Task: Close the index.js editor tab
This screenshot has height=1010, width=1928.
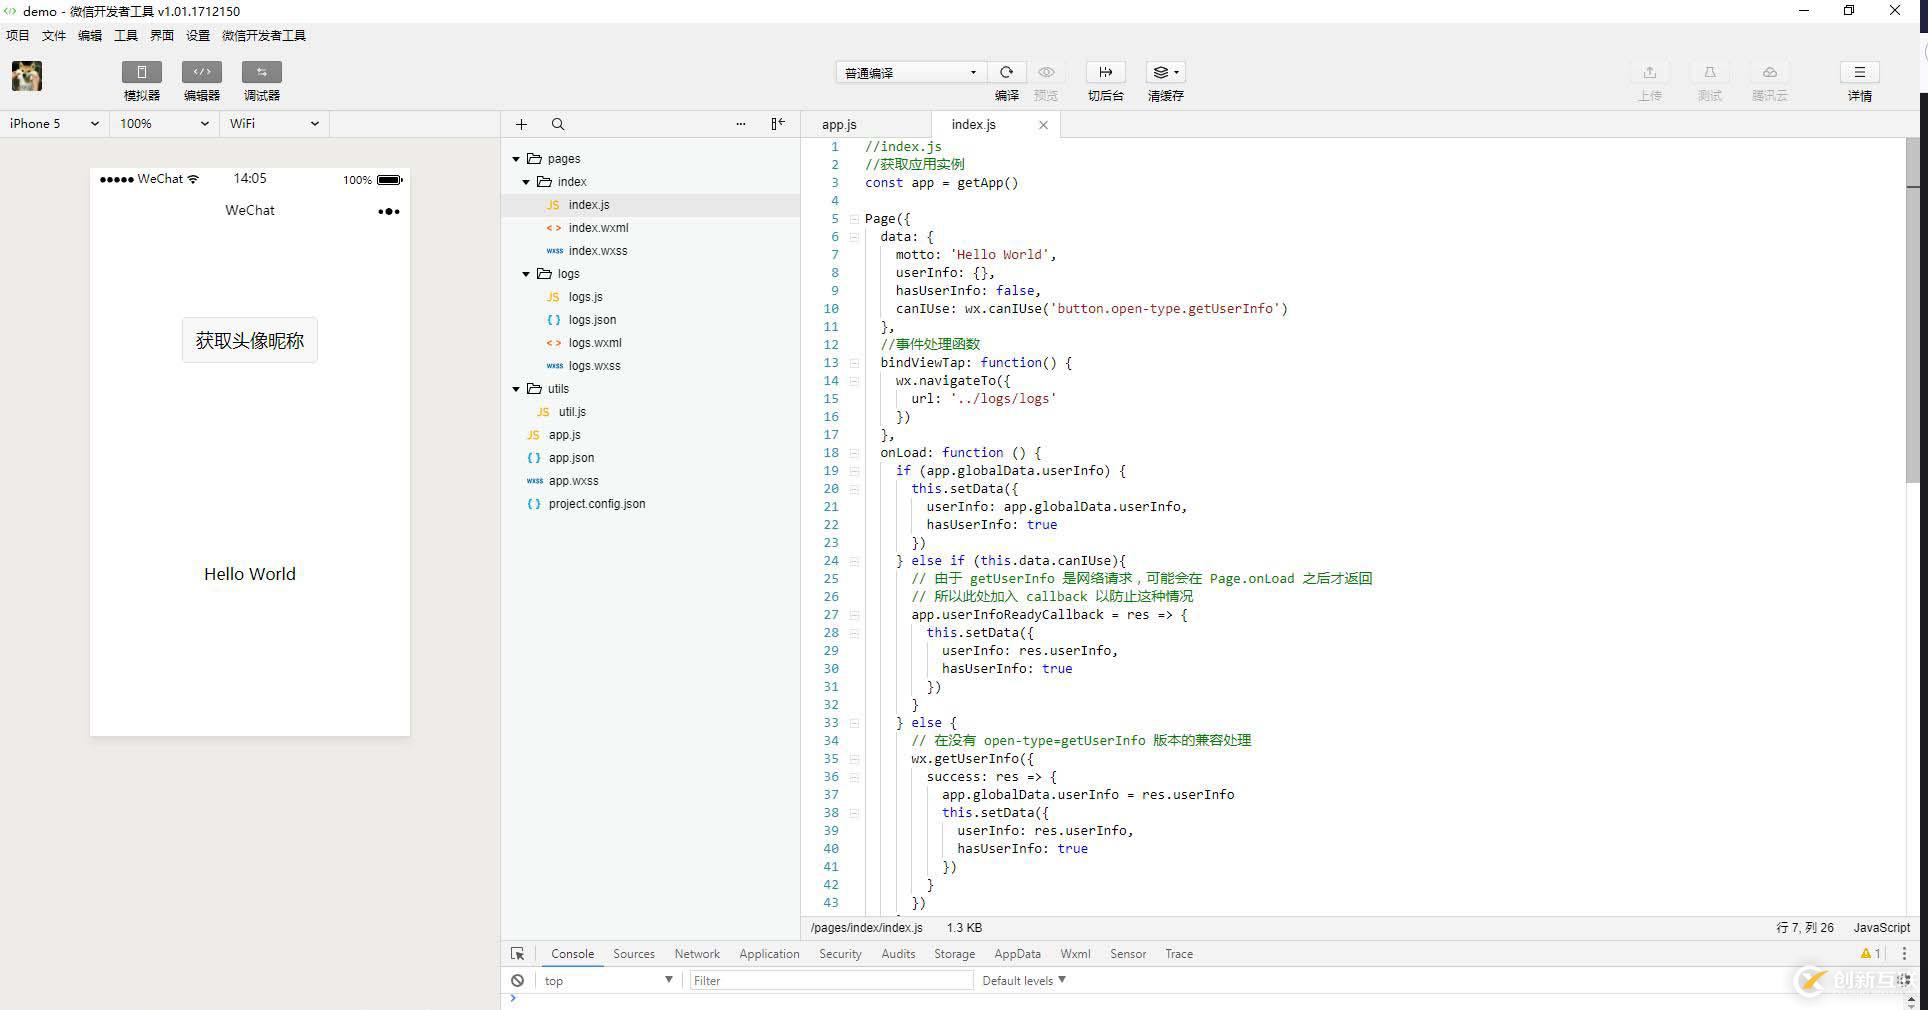Action: coord(1043,125)
